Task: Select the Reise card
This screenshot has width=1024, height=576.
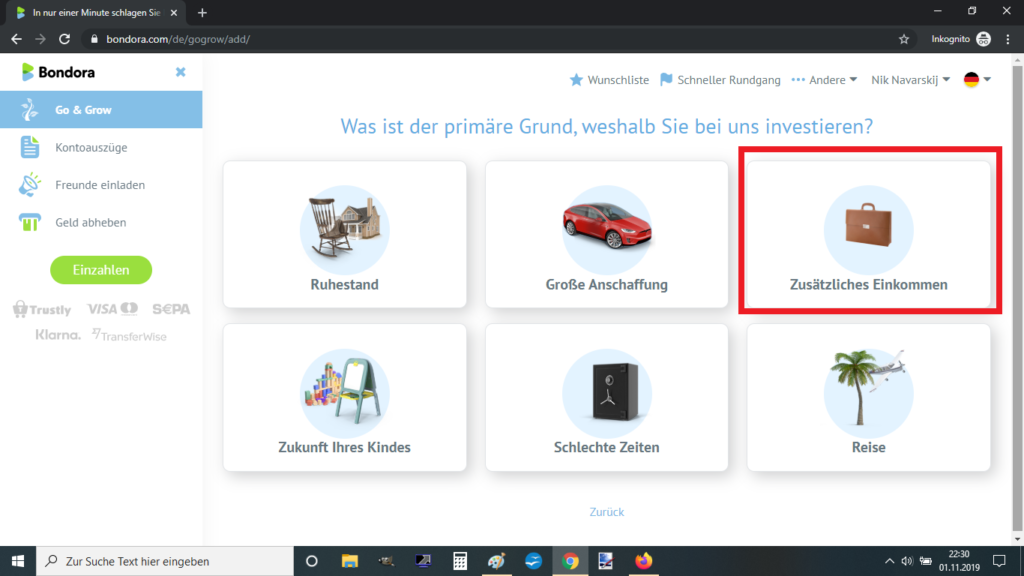Action: (869, 398)
